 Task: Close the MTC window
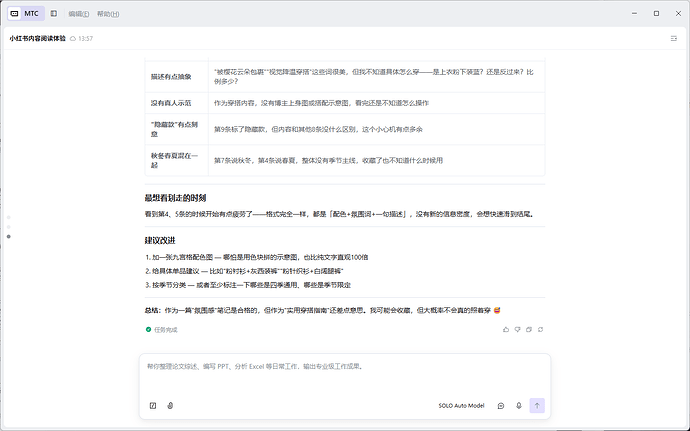point(678,14)
